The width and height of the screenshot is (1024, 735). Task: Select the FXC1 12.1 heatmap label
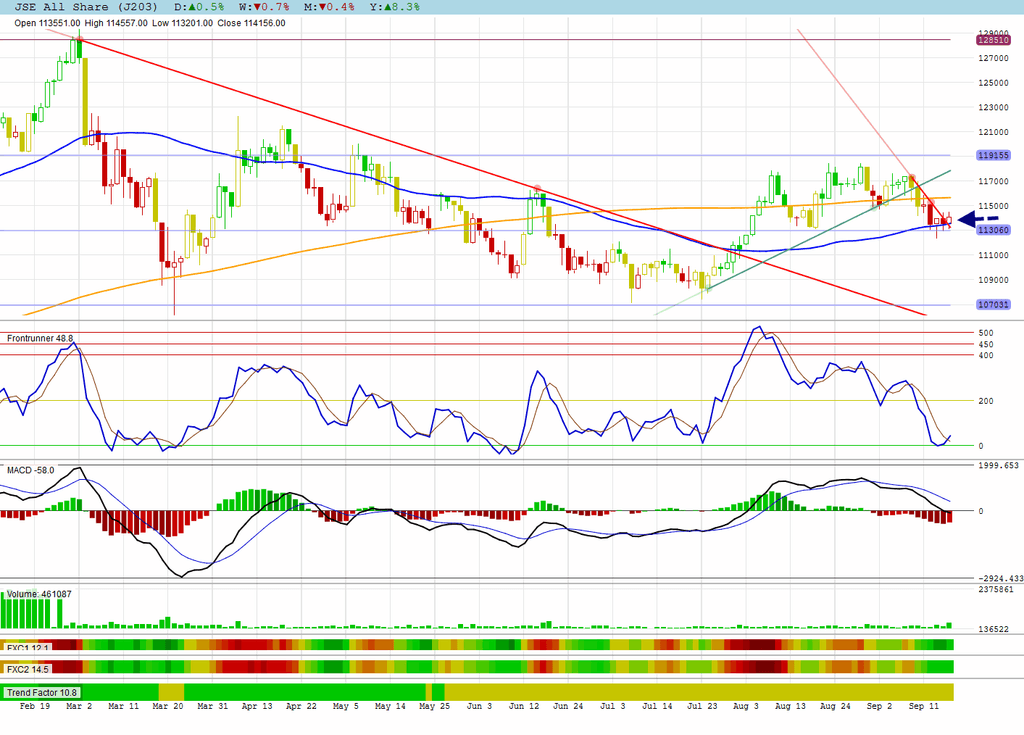[x=28, y=648]
